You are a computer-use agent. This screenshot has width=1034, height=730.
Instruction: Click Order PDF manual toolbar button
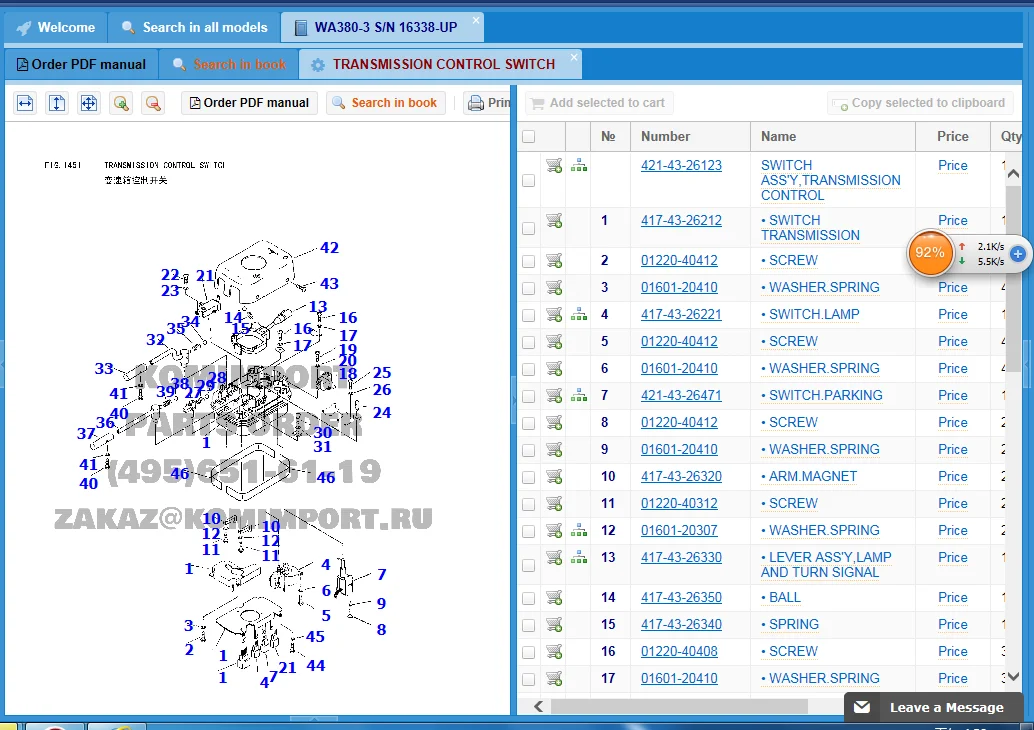249,103
